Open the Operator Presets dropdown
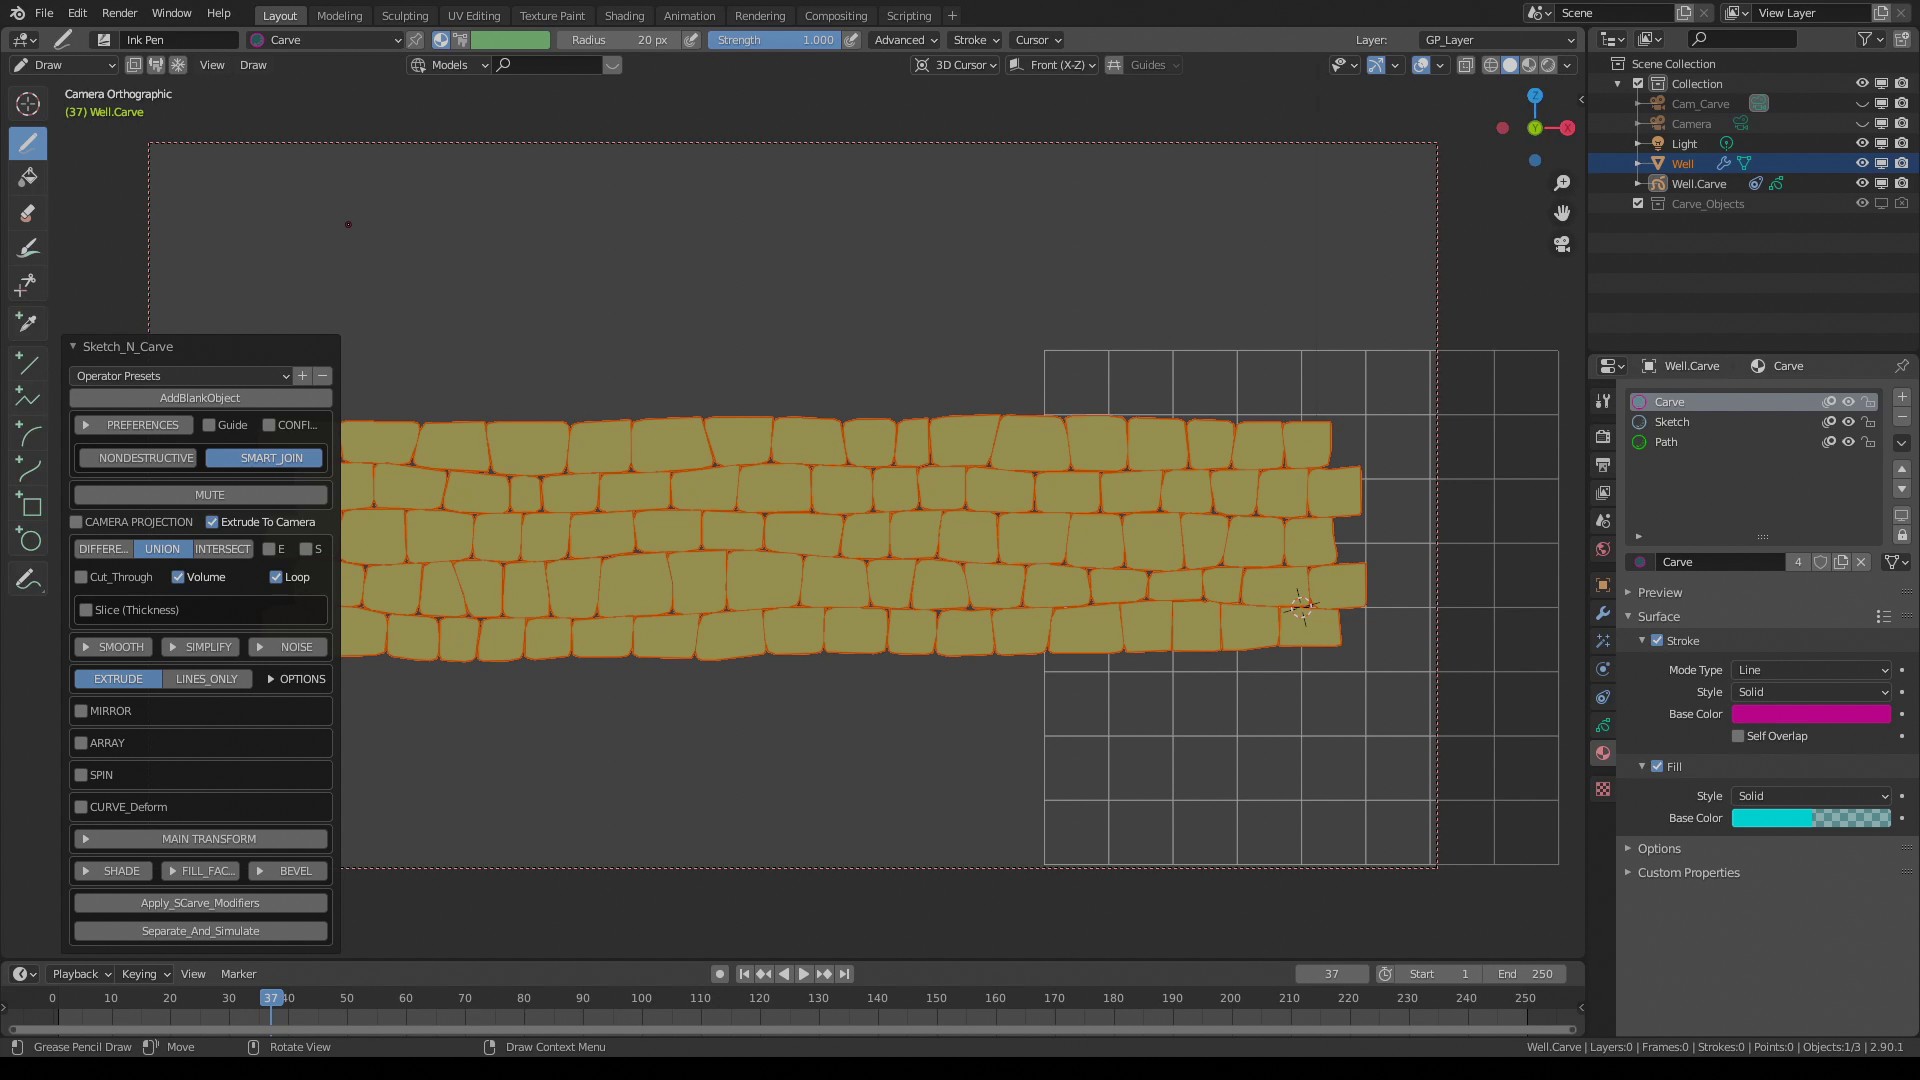The width and height of the screenshot is (1920, 1080). 181,376
